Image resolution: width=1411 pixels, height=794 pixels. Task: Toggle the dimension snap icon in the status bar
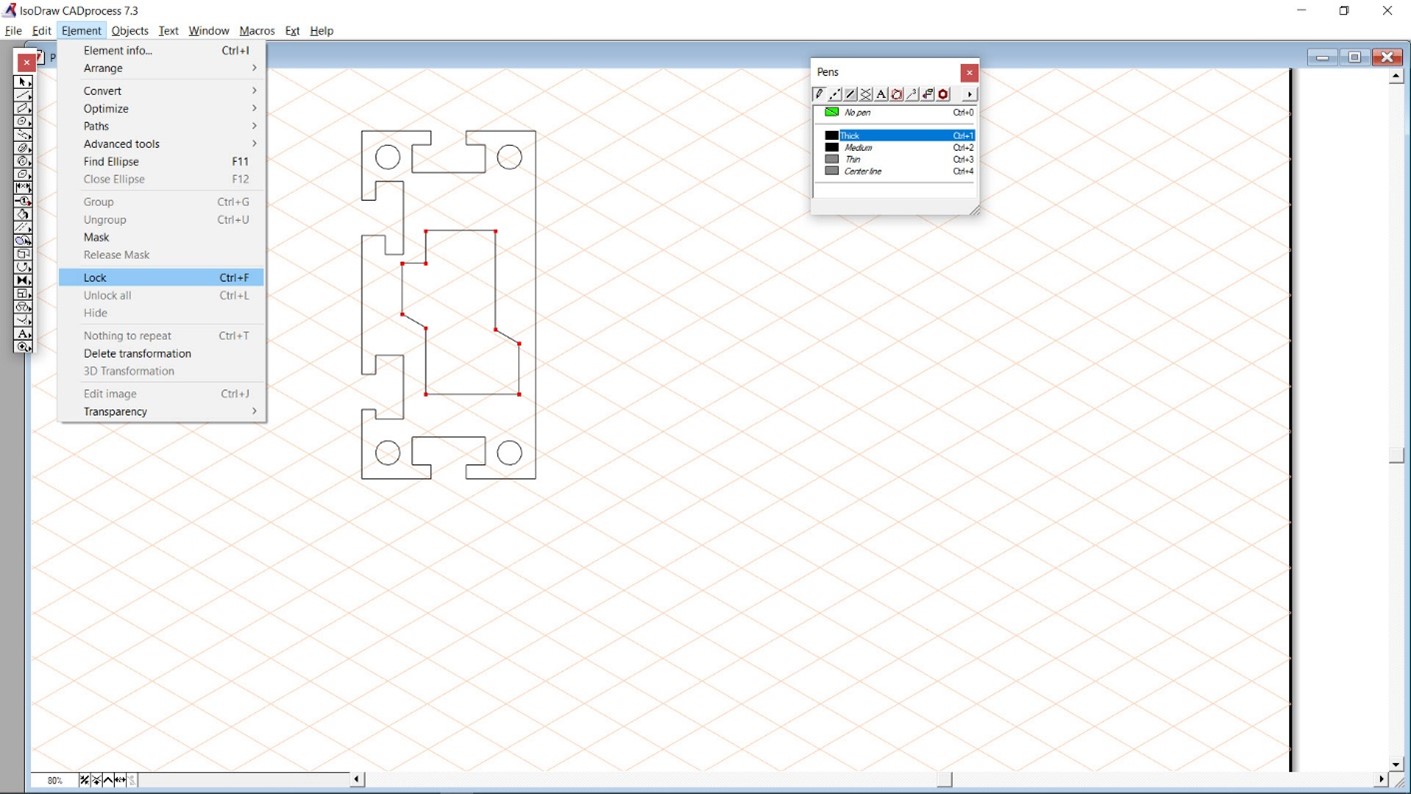pyautogui.click(x=120, y=780)
